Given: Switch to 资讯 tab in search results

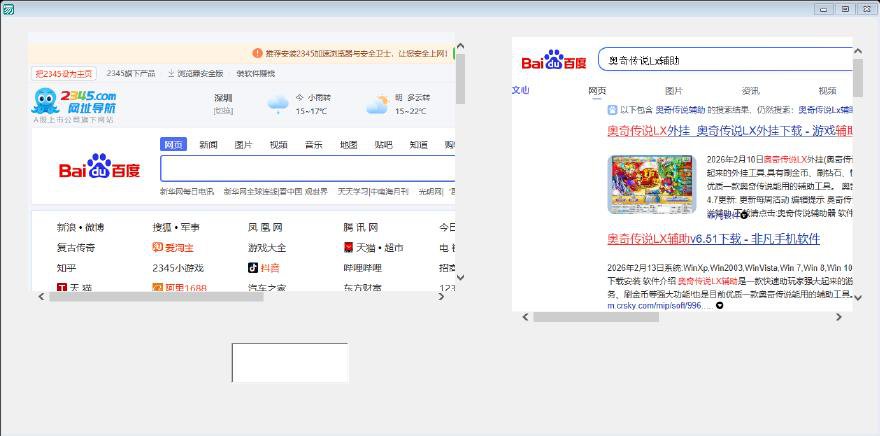Looking at the screenshot, I should click(x=750, y=91).
